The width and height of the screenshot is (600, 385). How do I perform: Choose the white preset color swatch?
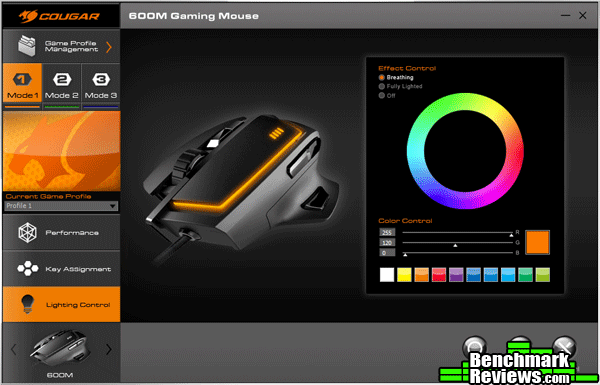pyautogui.click(x=387, y=275)
